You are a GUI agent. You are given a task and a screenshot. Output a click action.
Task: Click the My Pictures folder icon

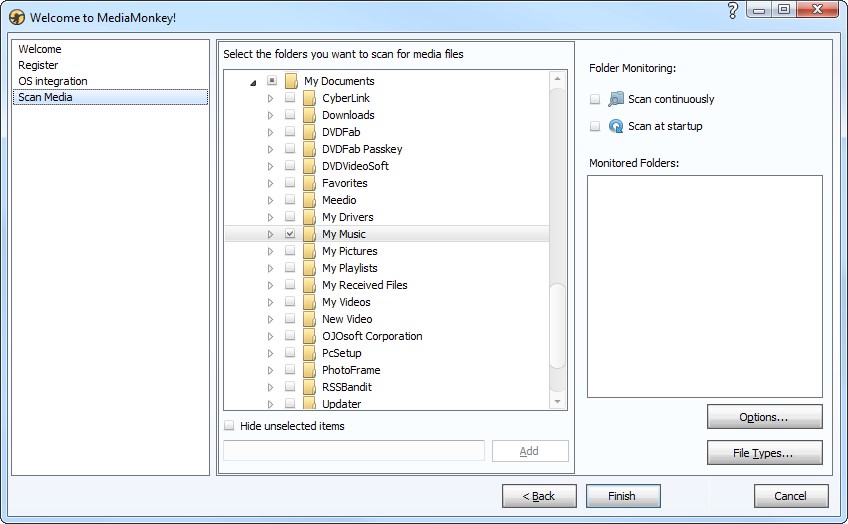(309, 251)
